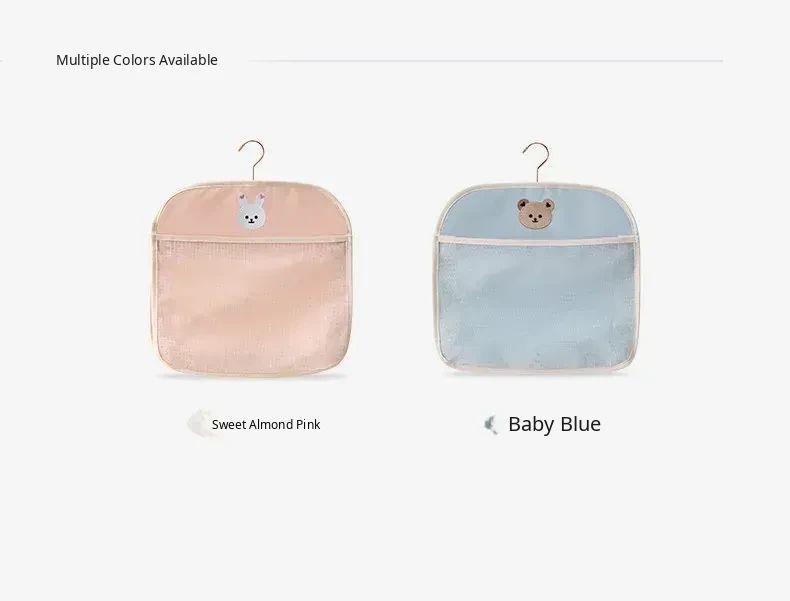Click the blue bag's metal hook
Screen dimensions: 790x601
(x=536, y=163)
